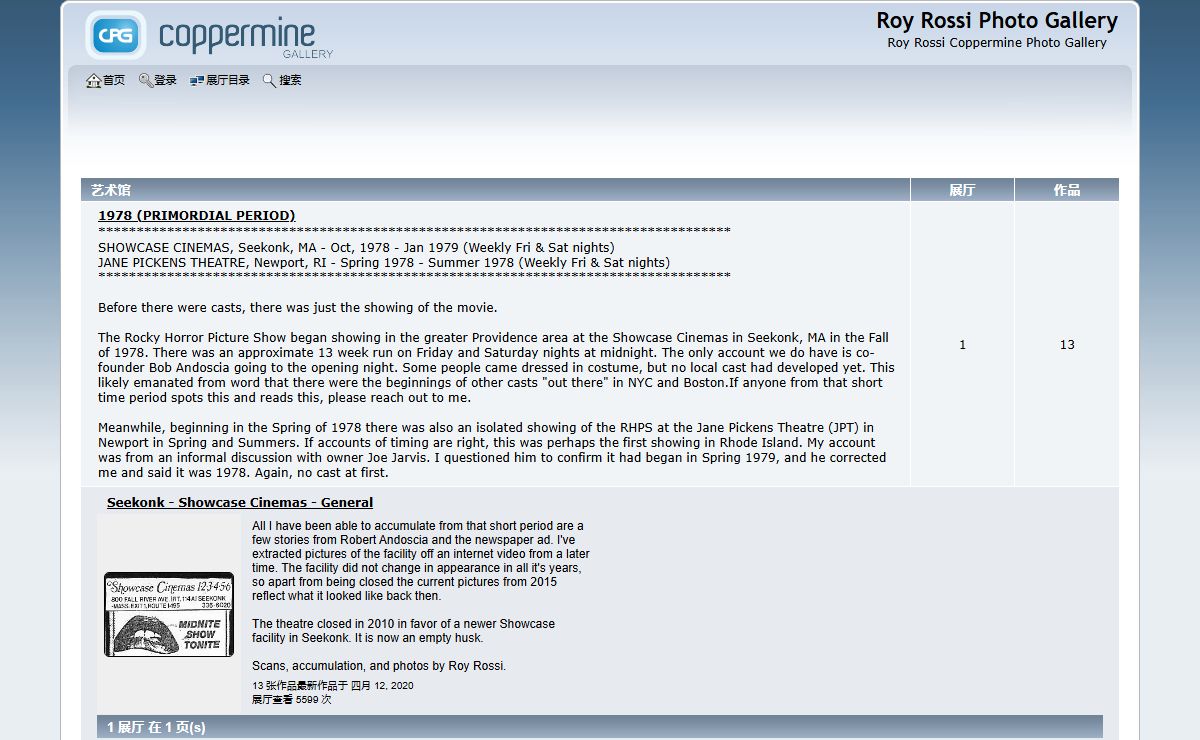Click the album list icon beside 展厅目录
The image size is (1200, 740).
click(197, 81)
